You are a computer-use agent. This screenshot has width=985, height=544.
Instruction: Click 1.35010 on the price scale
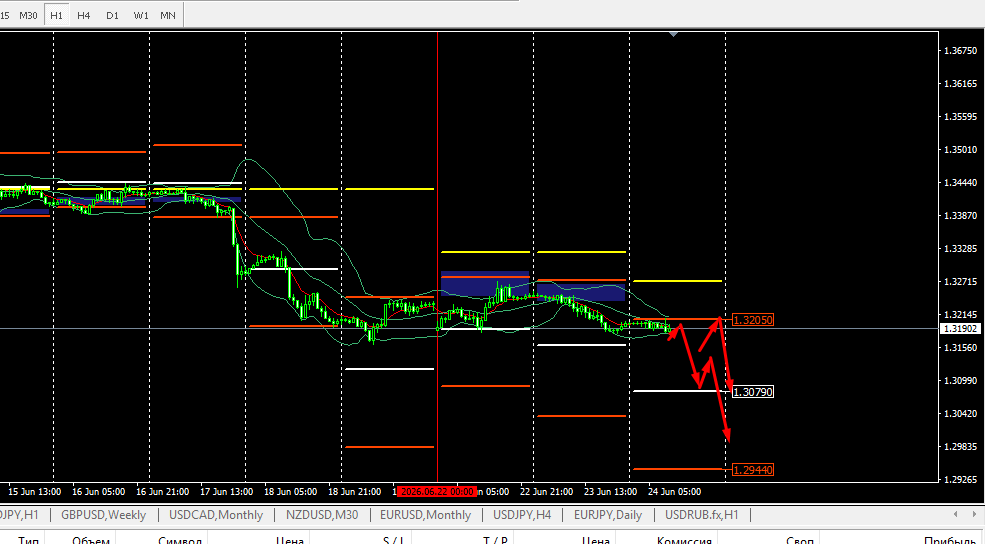[961, 150]
